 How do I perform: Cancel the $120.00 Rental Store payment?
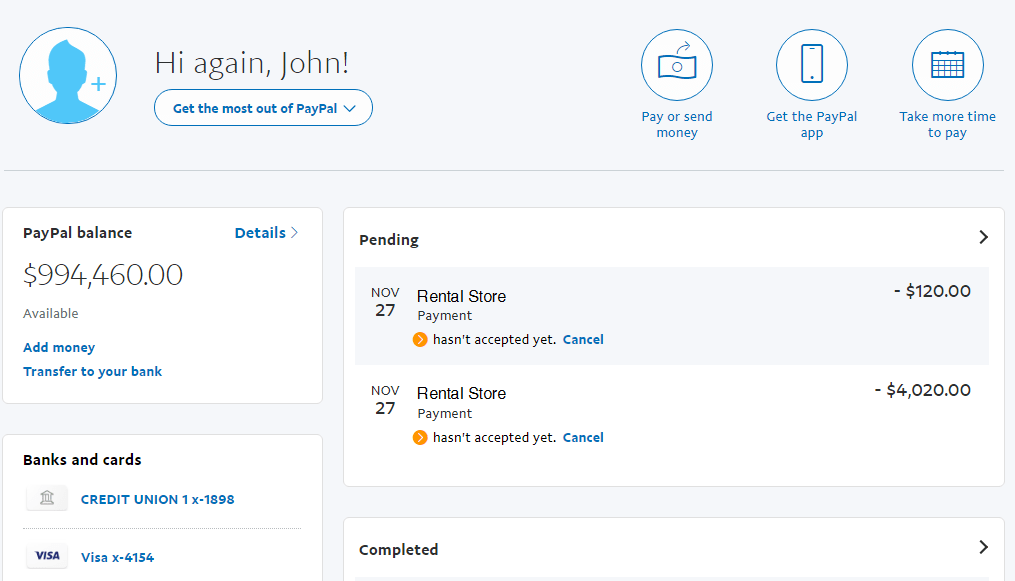click(583, 340)
